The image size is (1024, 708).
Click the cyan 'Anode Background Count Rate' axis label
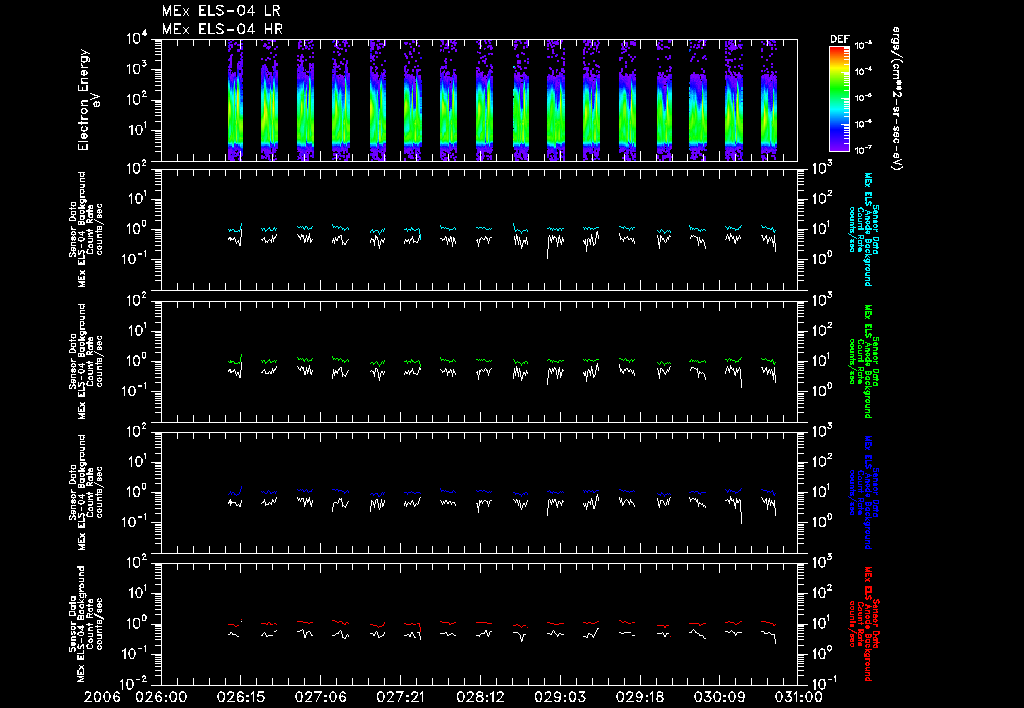click(863, 229)
